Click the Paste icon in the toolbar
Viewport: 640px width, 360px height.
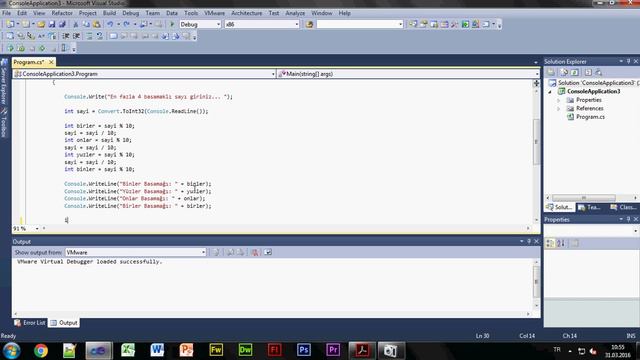tap(97, 24)
